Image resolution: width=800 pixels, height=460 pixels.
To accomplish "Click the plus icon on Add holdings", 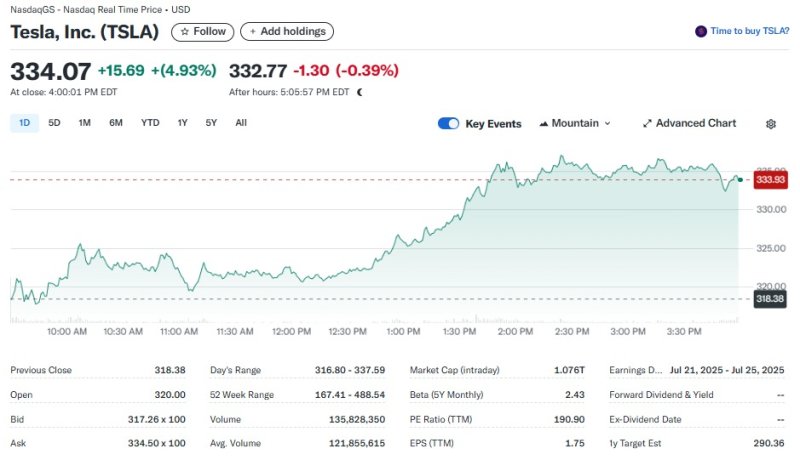I will coord(252,32).
